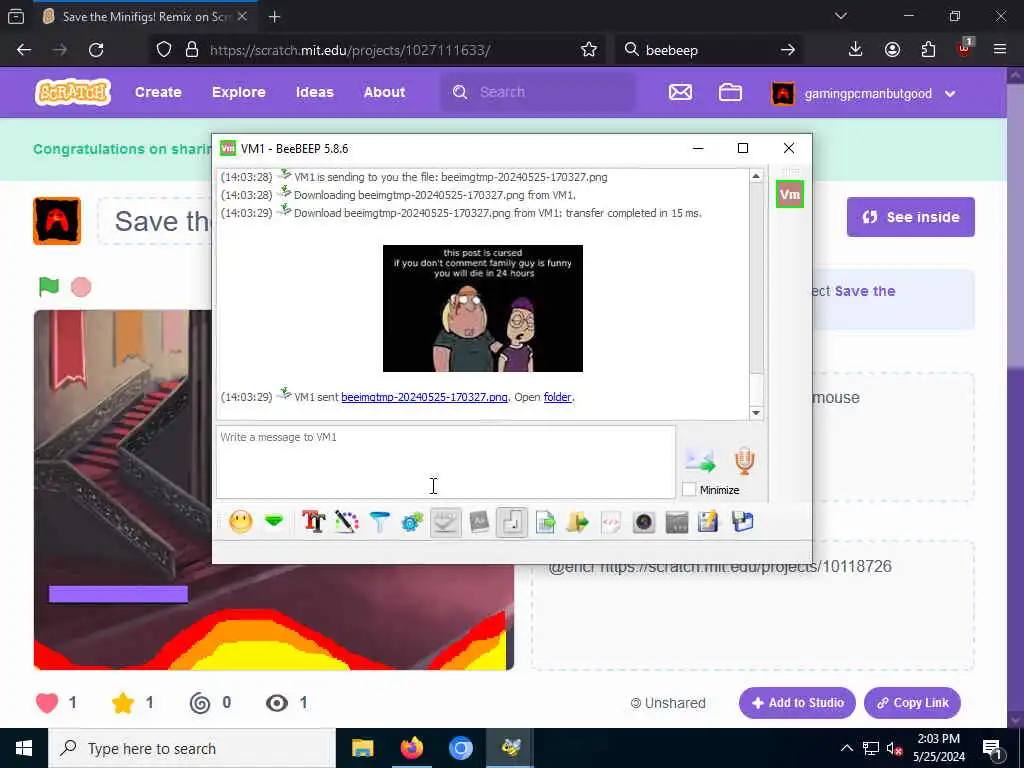
Task: Click the blue floppy disks icon
Action: [743, 522]
